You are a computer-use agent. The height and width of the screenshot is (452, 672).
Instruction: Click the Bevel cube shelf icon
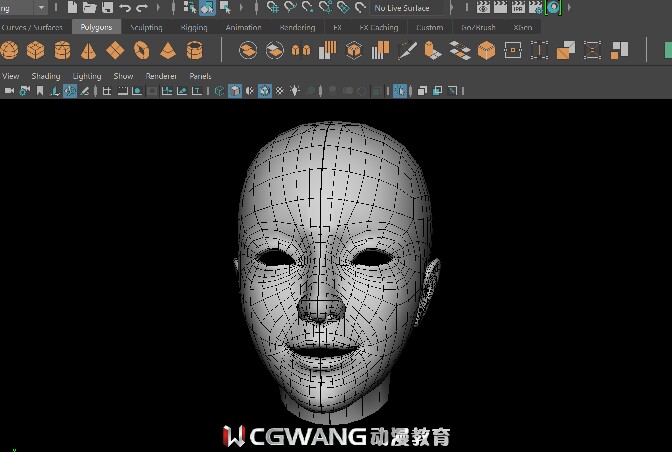pyautogui.click(x=486, y=51)
